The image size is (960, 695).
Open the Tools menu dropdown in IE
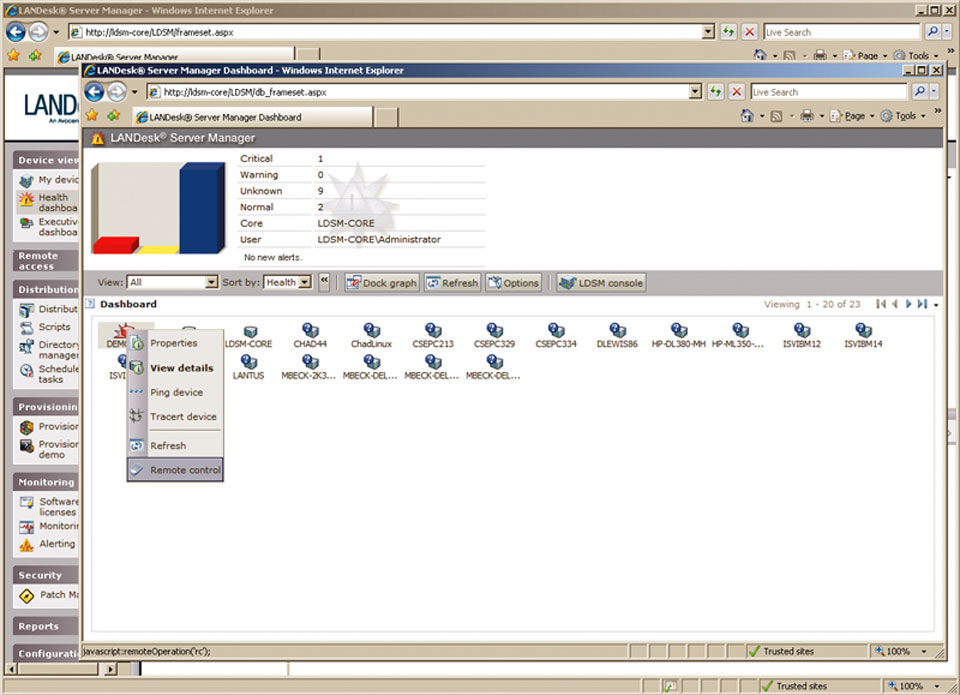tap(905, 116)
